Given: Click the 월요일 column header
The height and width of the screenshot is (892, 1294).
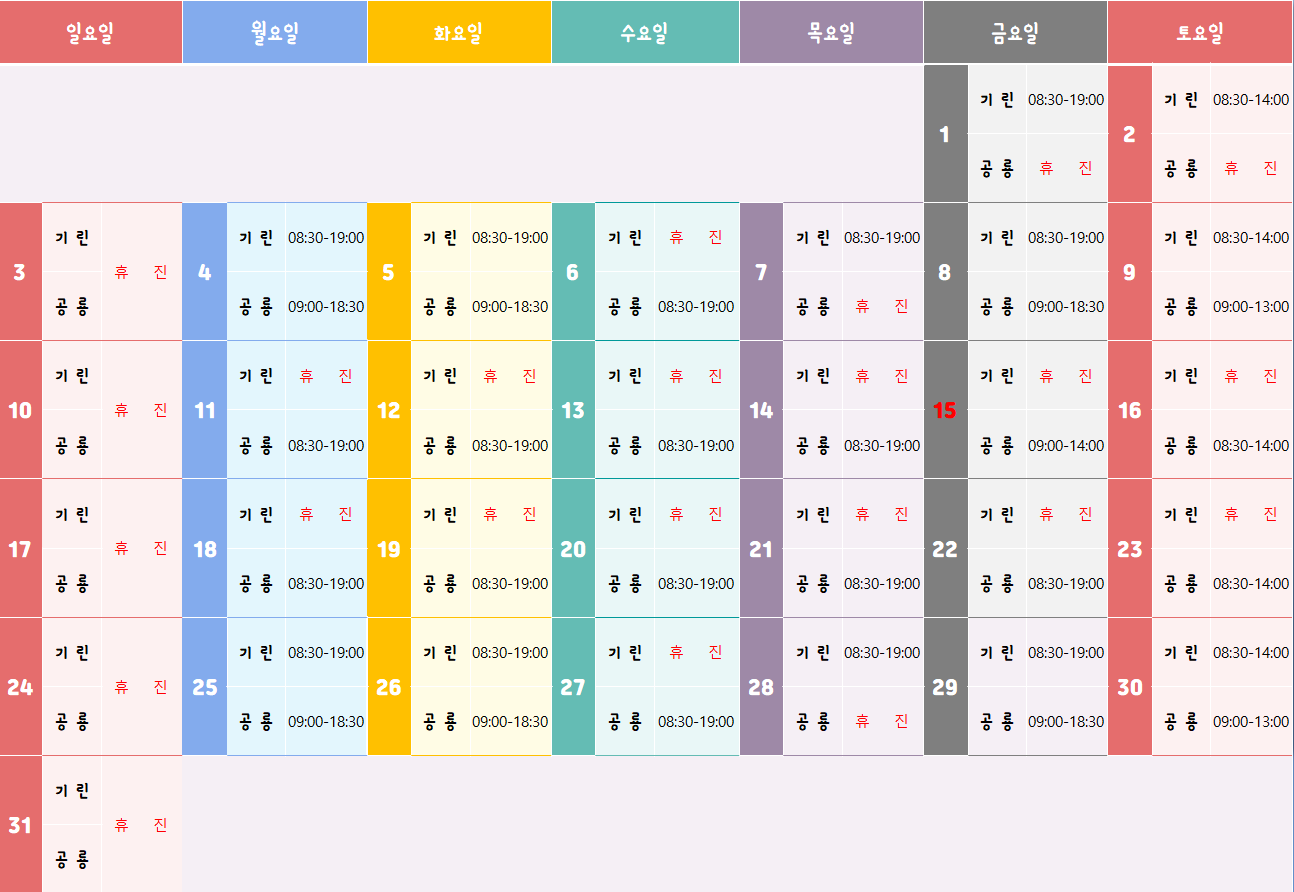Looking at the screenshot, I should pos(275,32).
